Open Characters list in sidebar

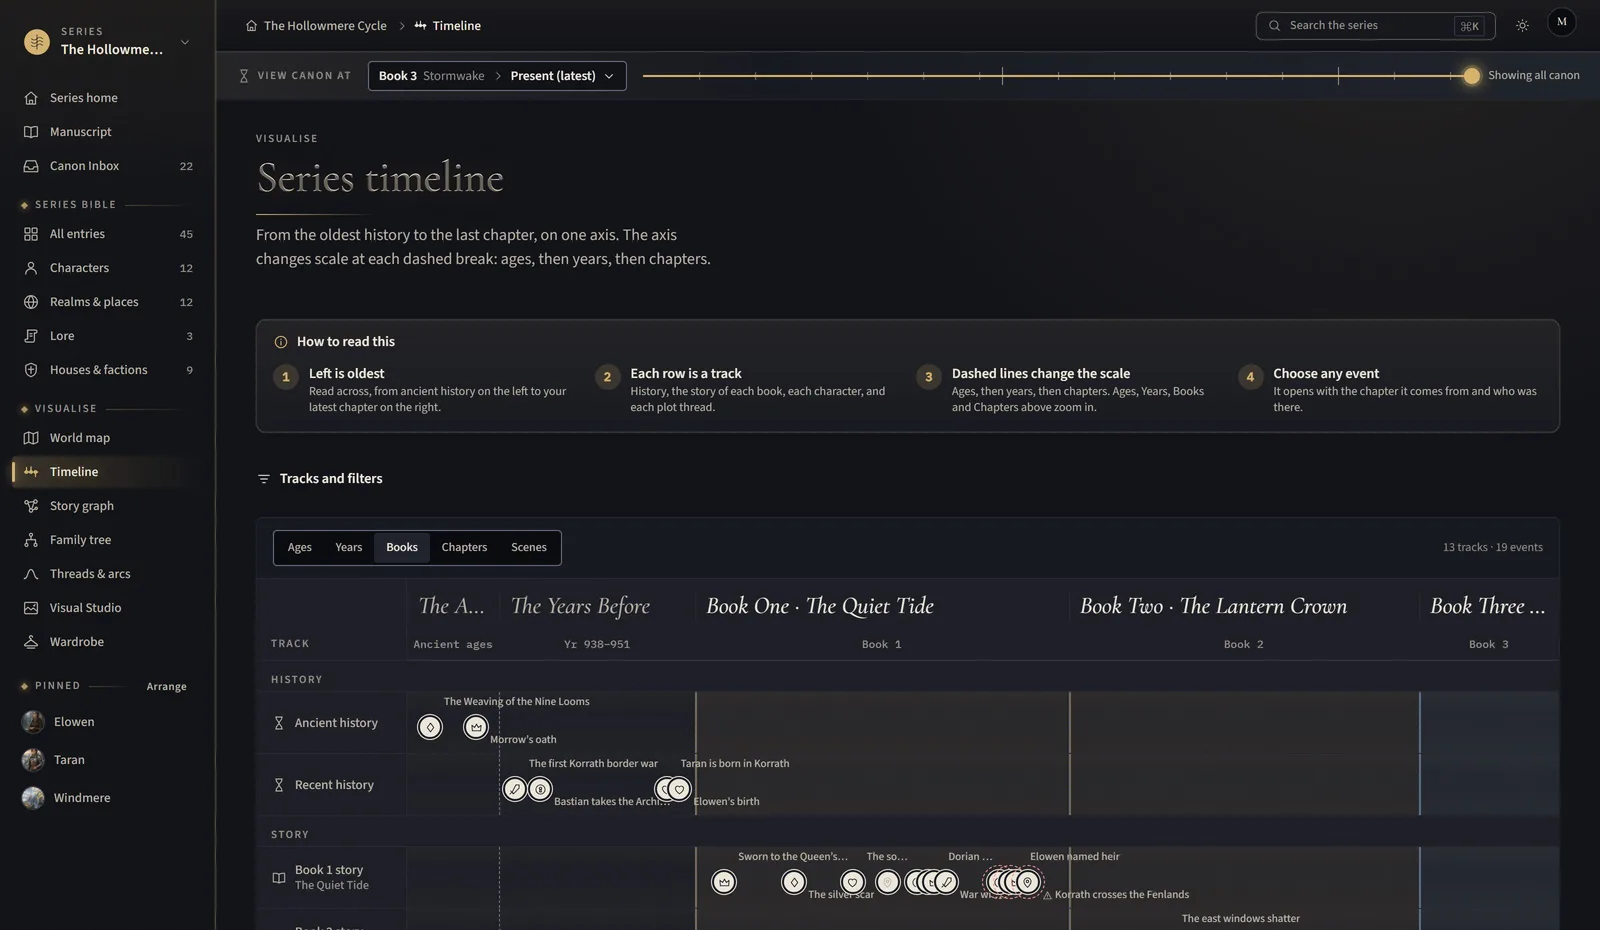click(x=107, y=268)
